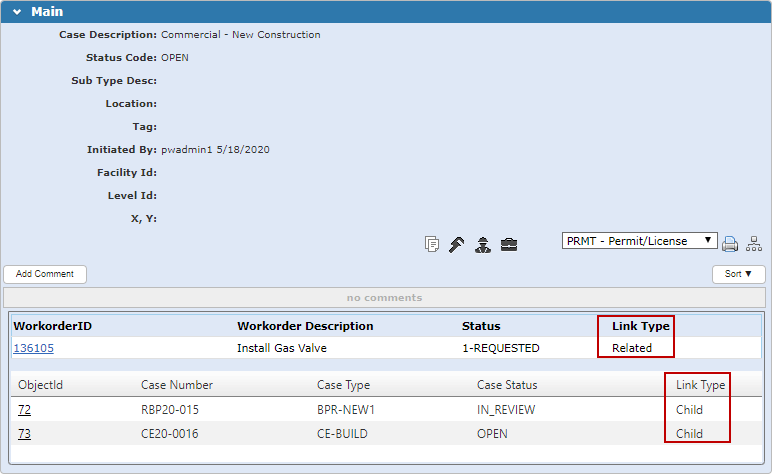Expand the Sort dropdown button
Screen dimensions: 772x474
click(x=738, y=274)
